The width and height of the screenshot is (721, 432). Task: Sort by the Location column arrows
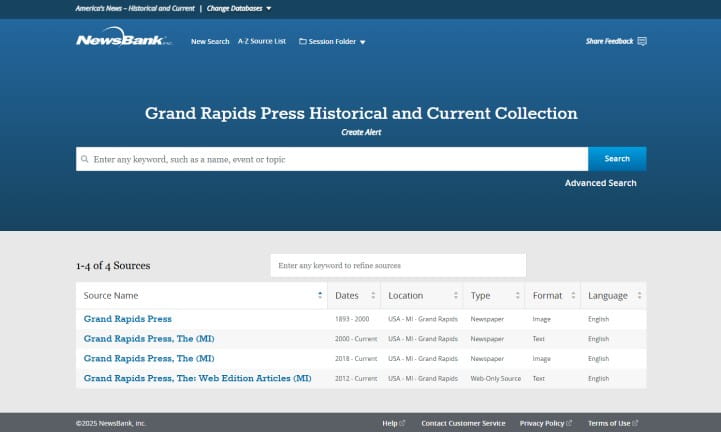pos(456,295)
